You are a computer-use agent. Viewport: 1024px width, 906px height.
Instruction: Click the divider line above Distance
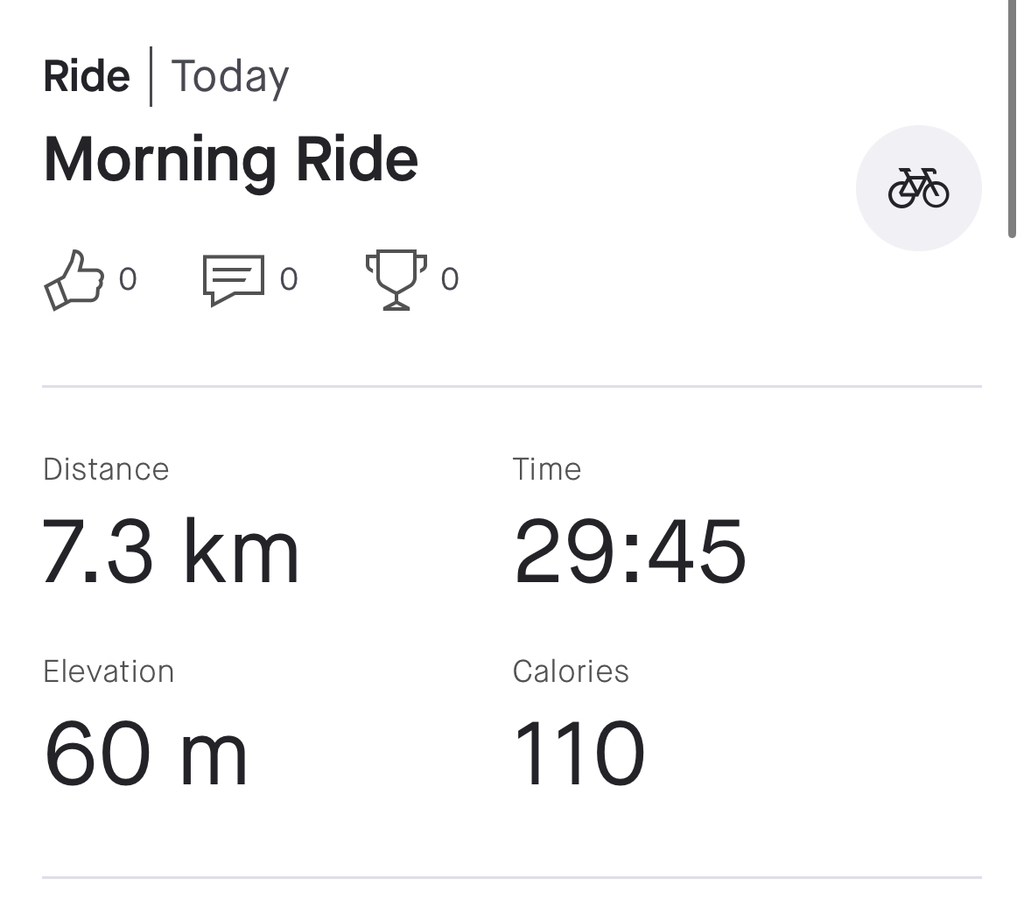point(512,386)
